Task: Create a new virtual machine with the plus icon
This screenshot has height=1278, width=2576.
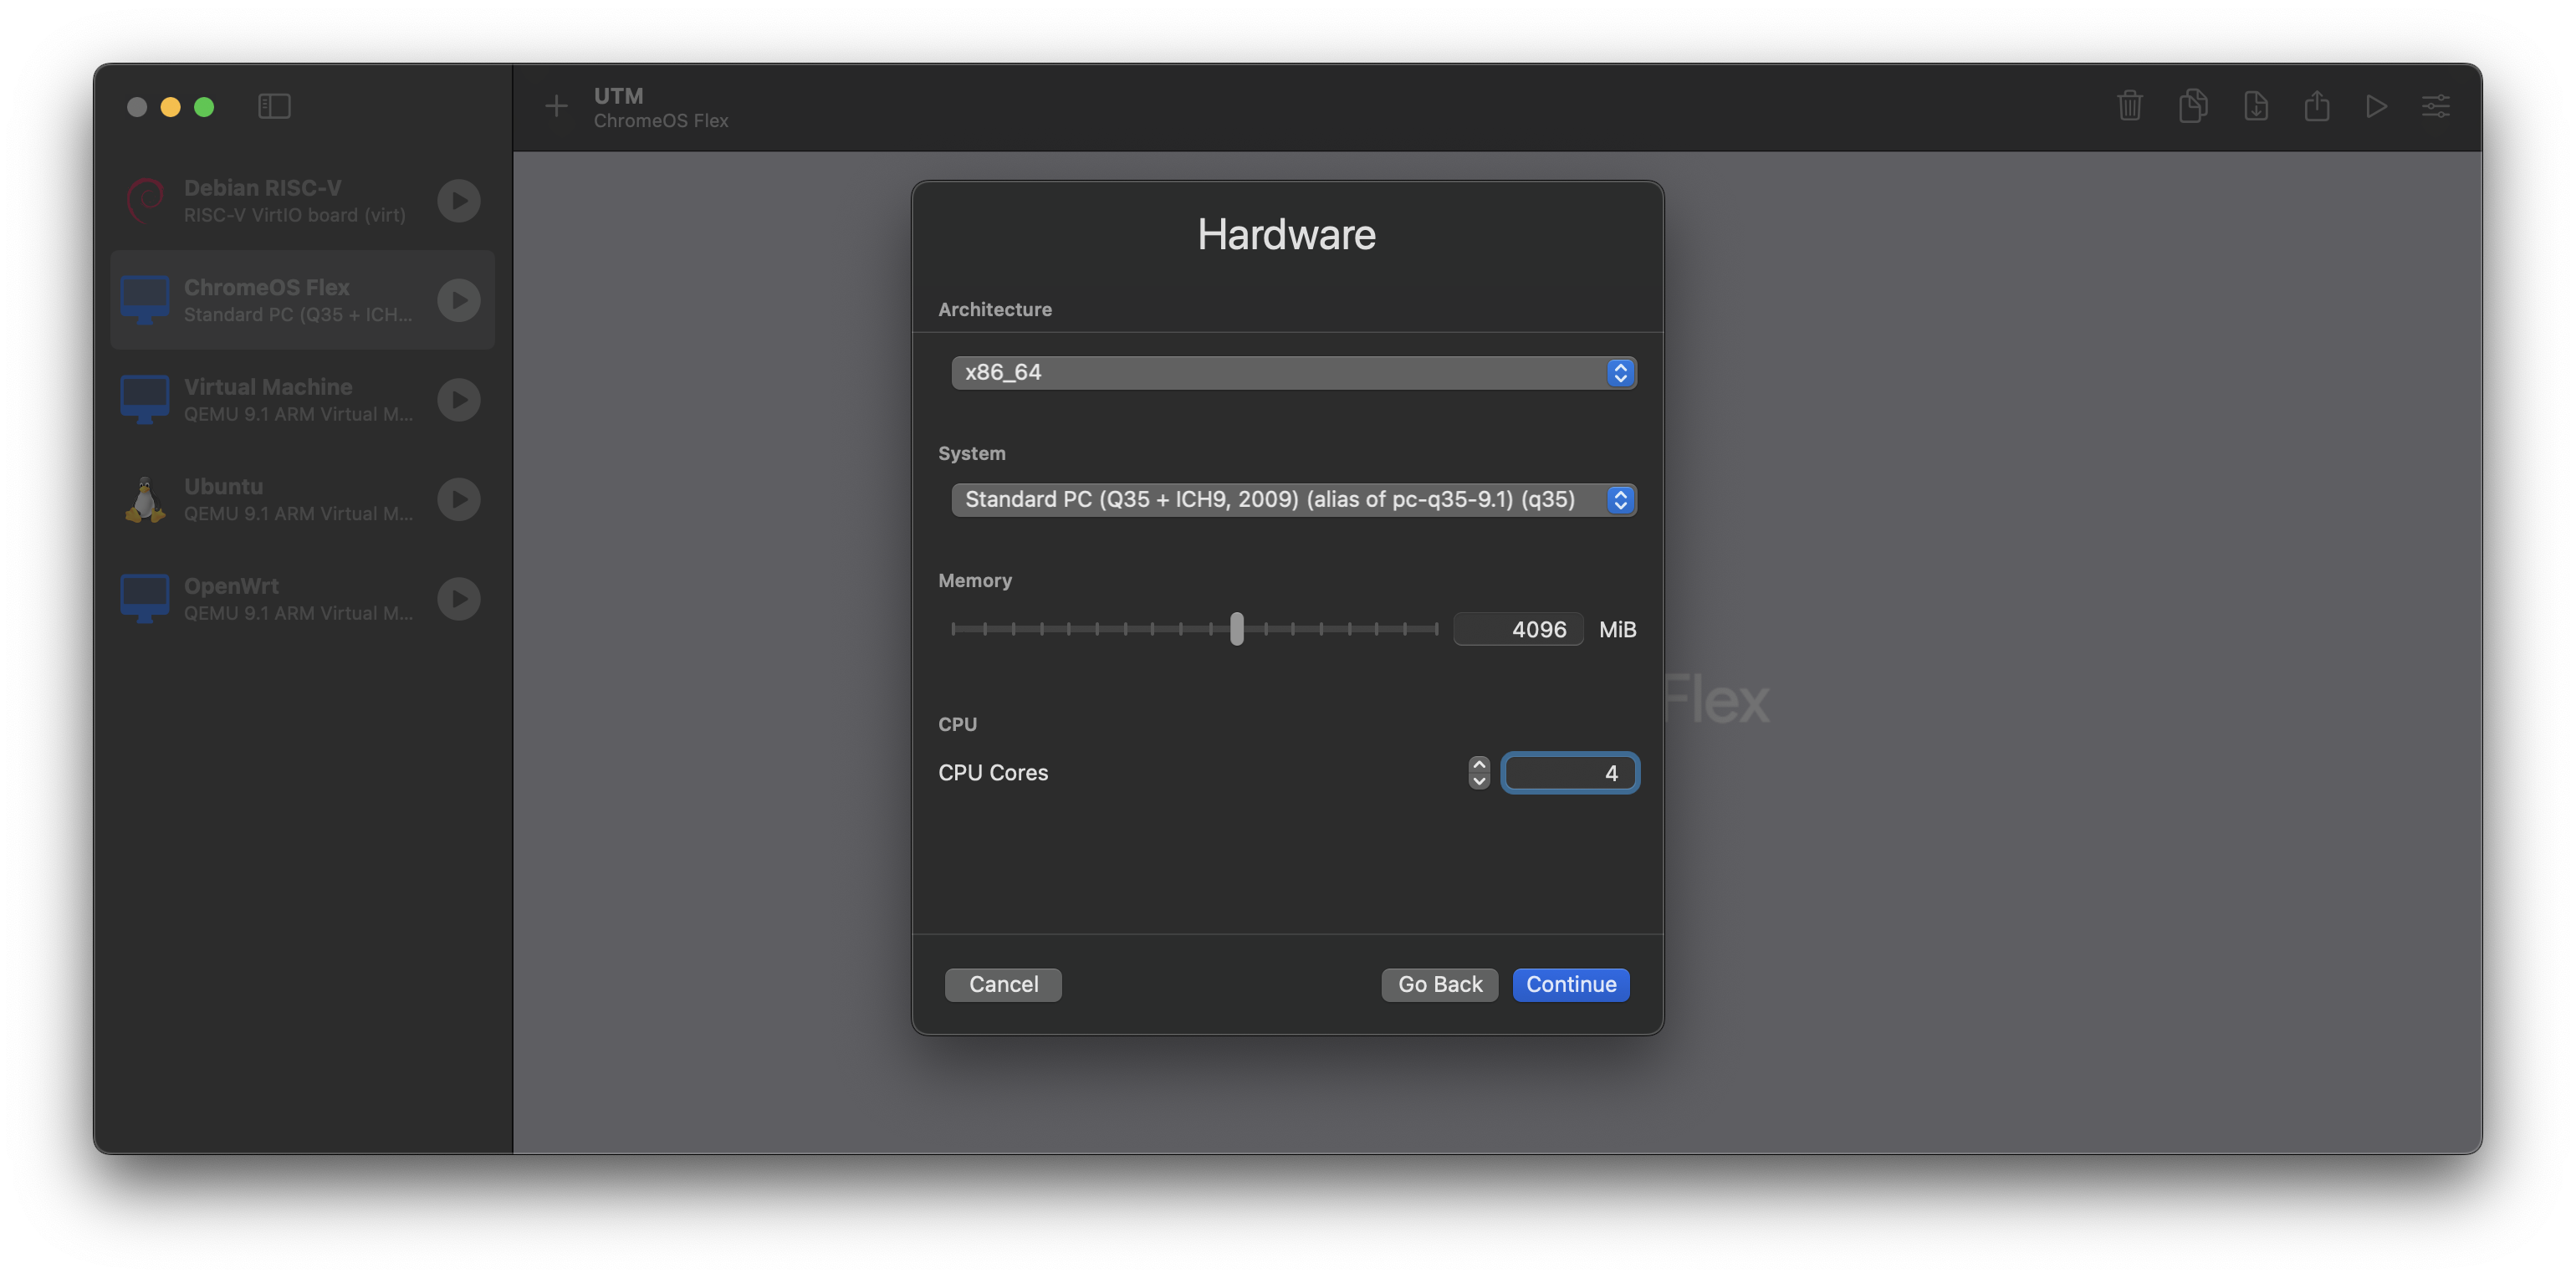Action: point(556,106)
